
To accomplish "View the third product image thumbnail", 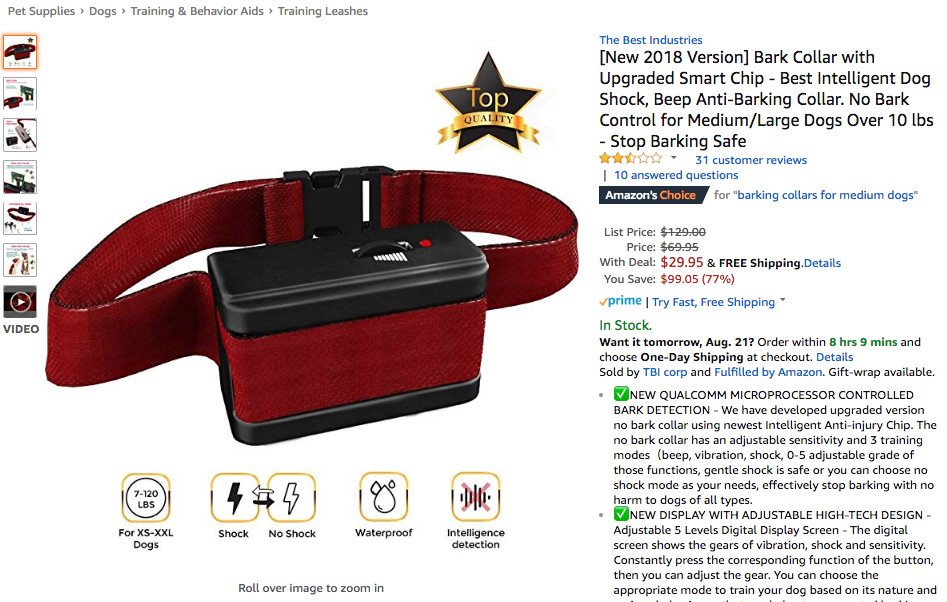I will [x=20, y=135].
